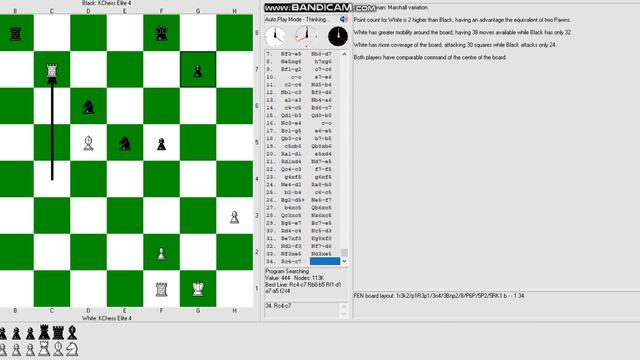Select the white rook on f1
640x360 pixels.
[x=162, y=289]
